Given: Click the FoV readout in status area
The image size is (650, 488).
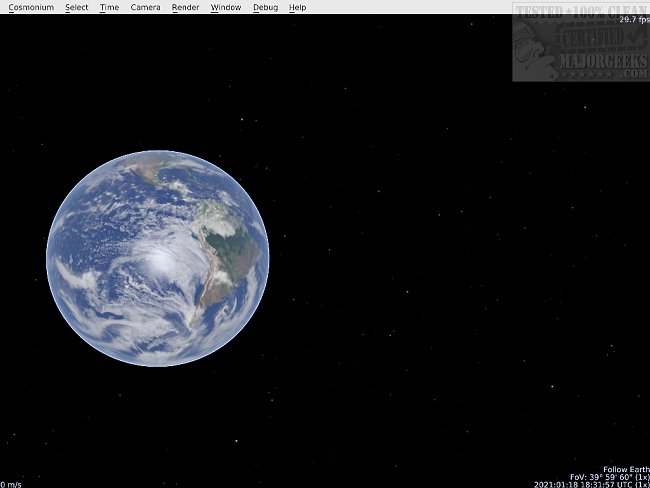Looking at the screenshot, I should tap(608, 476).
